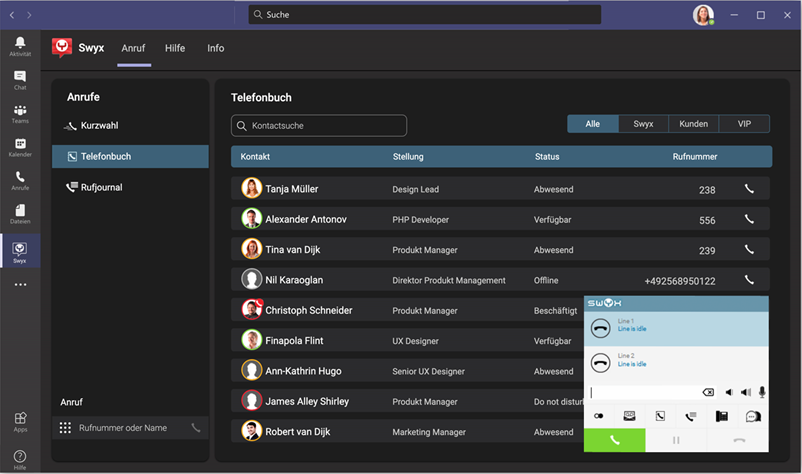Image resolution: width=802 pixels, height=474 pixels.
Task: Go forward with the right arrow
Action: point(29,15)
